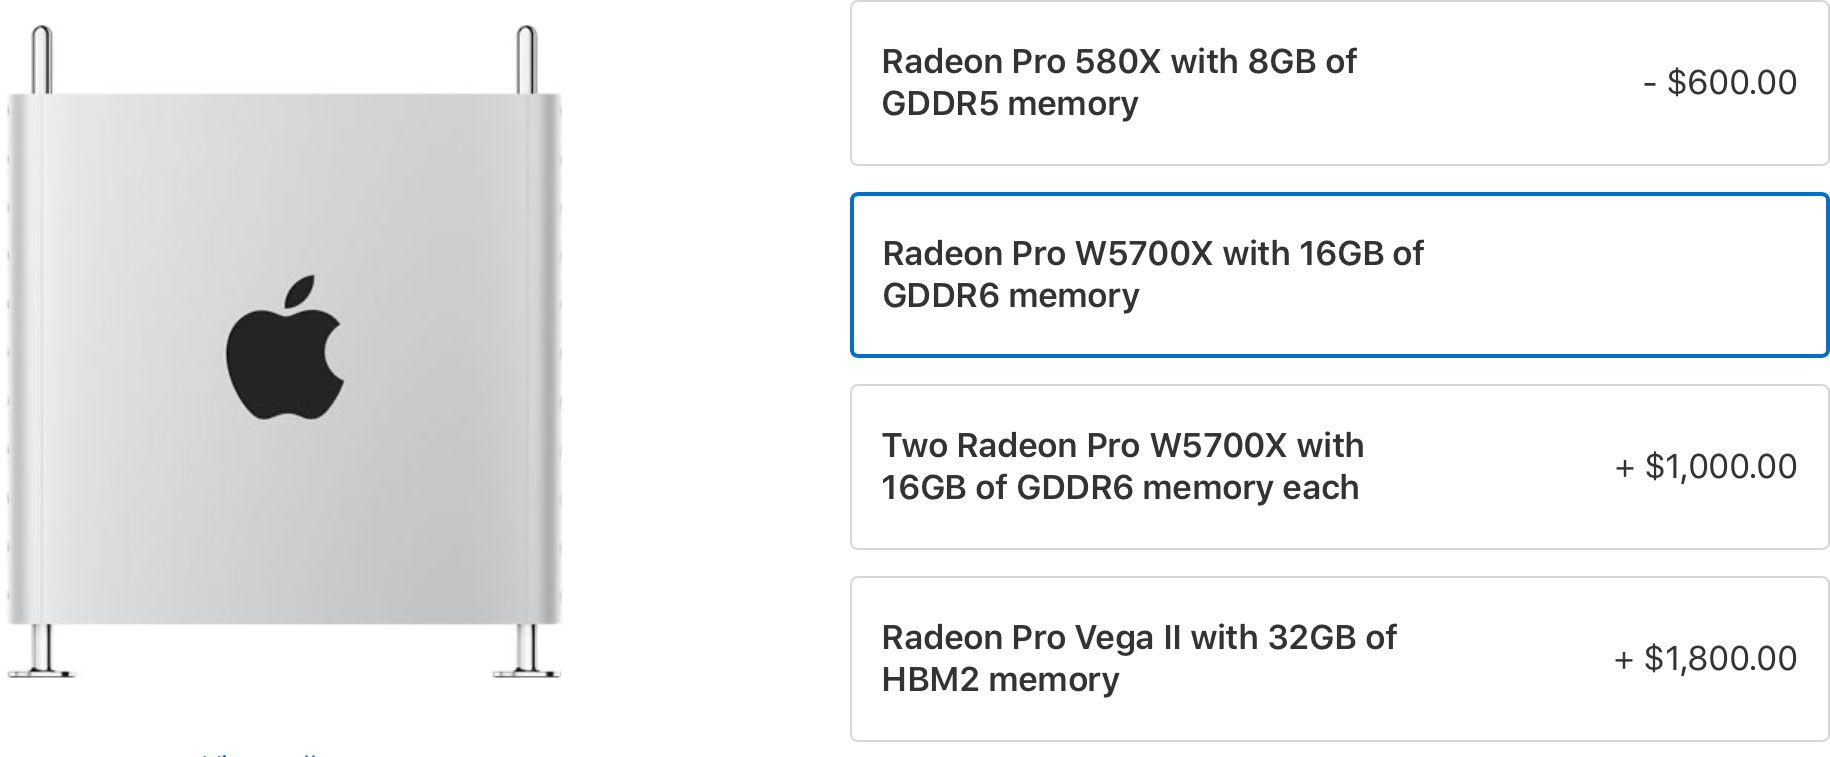The image size is (1830, 757).
Task: Click the GDDR6 memory text in selected card
Action: (x=1010, y=297)
